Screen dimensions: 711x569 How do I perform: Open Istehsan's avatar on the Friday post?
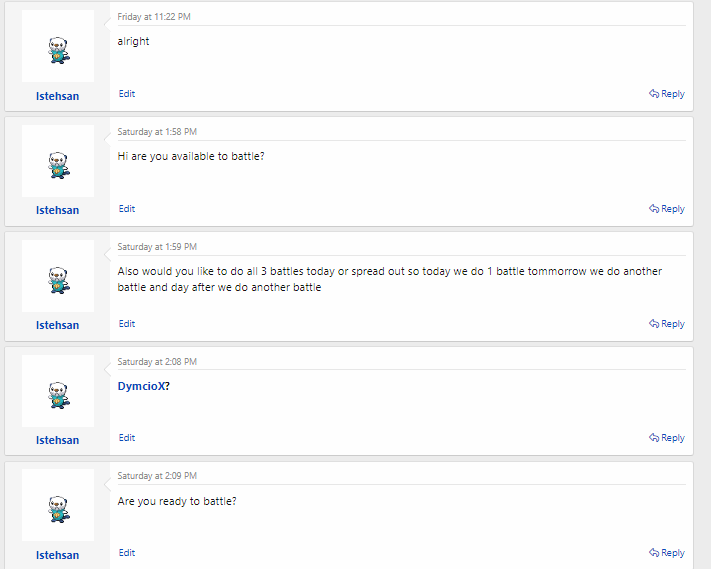tap(58, 47)
